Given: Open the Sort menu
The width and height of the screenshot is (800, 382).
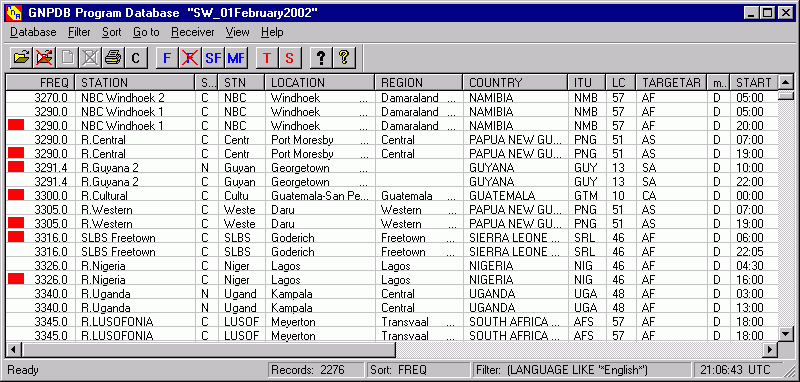Looking at the screenshot, I should pos(112,32).
